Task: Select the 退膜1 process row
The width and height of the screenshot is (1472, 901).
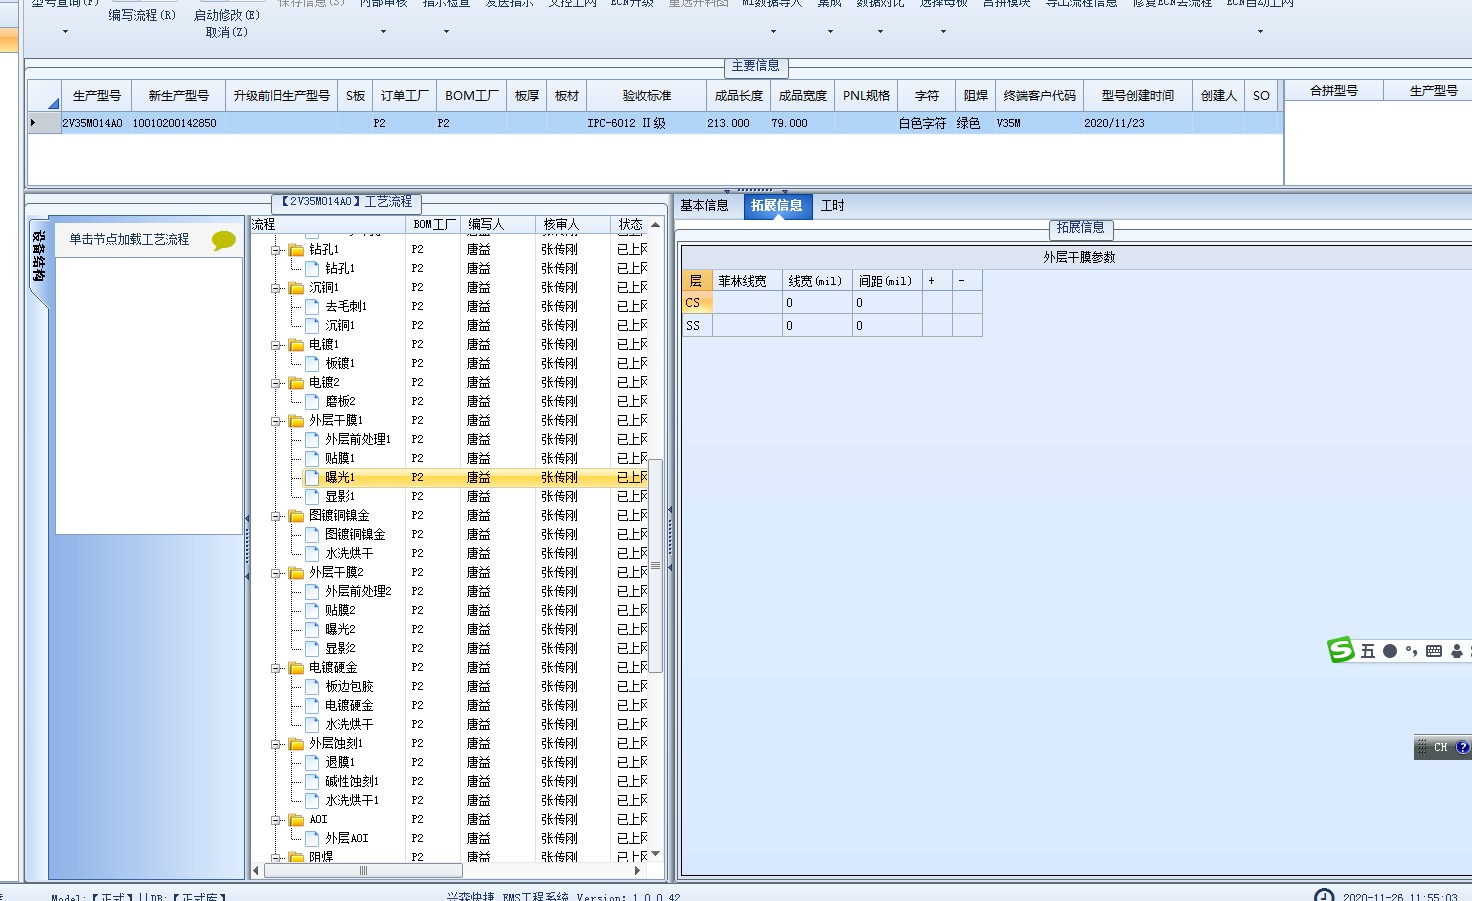Action: [339, 762]
